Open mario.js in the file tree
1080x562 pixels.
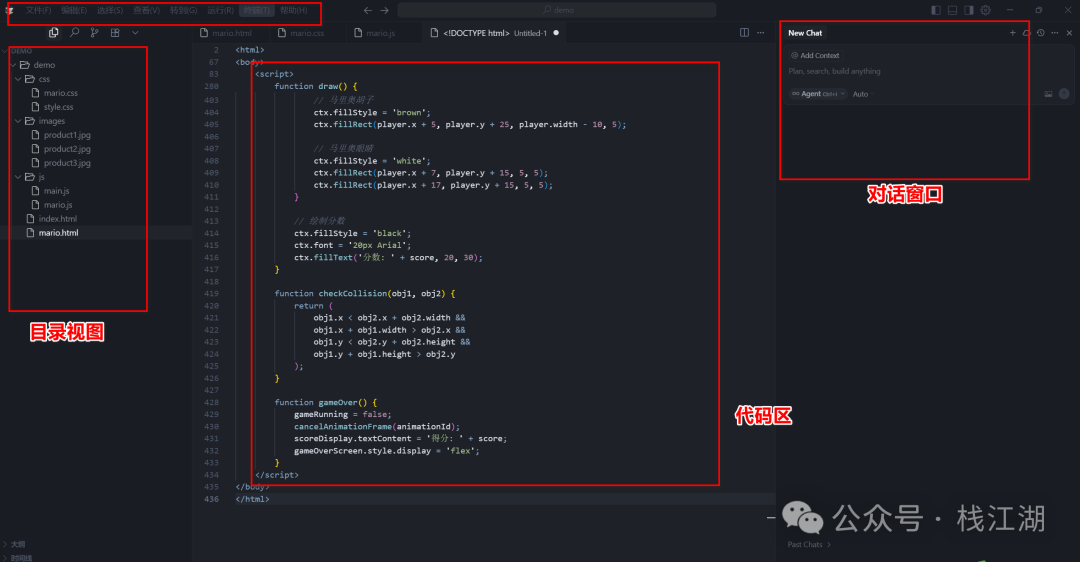(58, 205)
